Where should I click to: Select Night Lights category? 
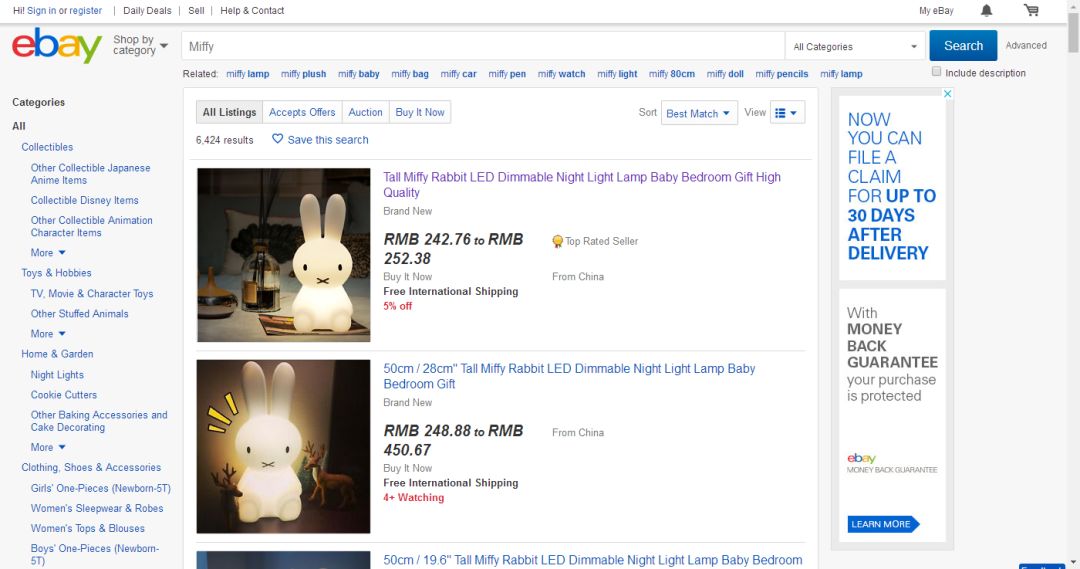point(57,375)
